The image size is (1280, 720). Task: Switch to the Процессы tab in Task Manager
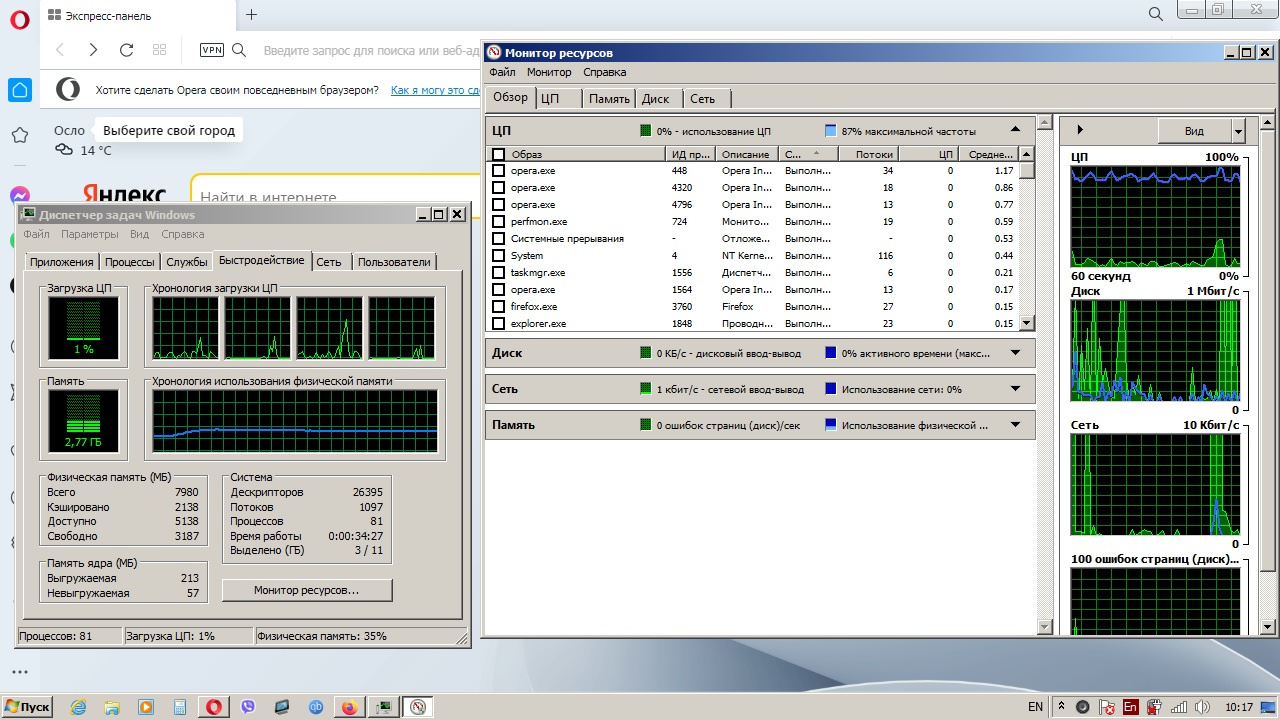(x=130, y=262)
